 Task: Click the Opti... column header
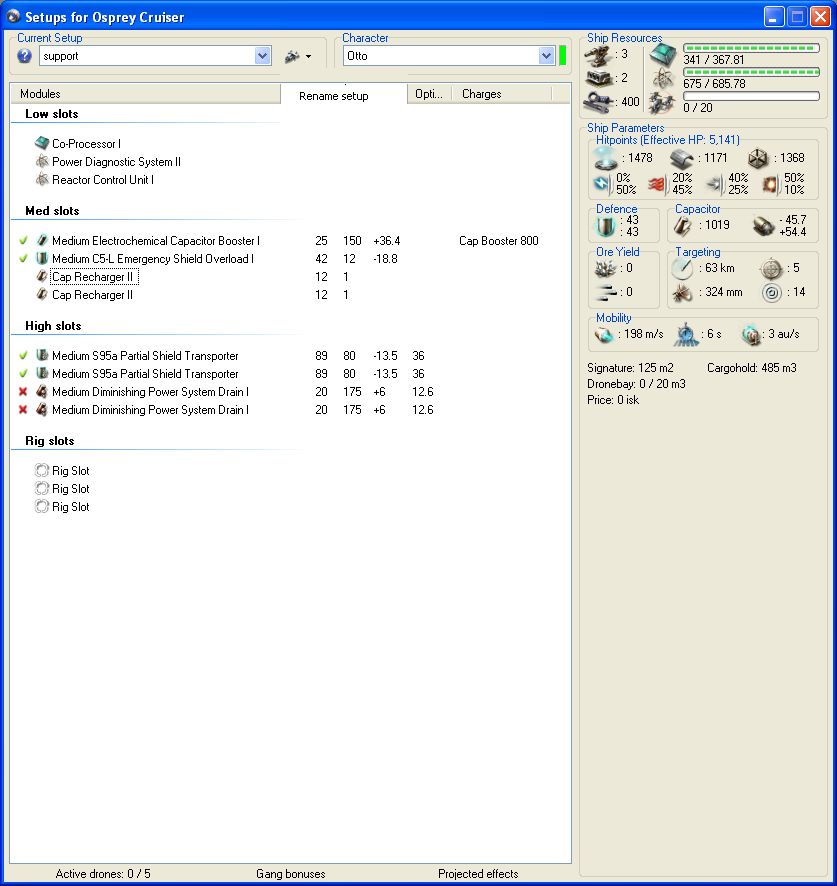429,94
